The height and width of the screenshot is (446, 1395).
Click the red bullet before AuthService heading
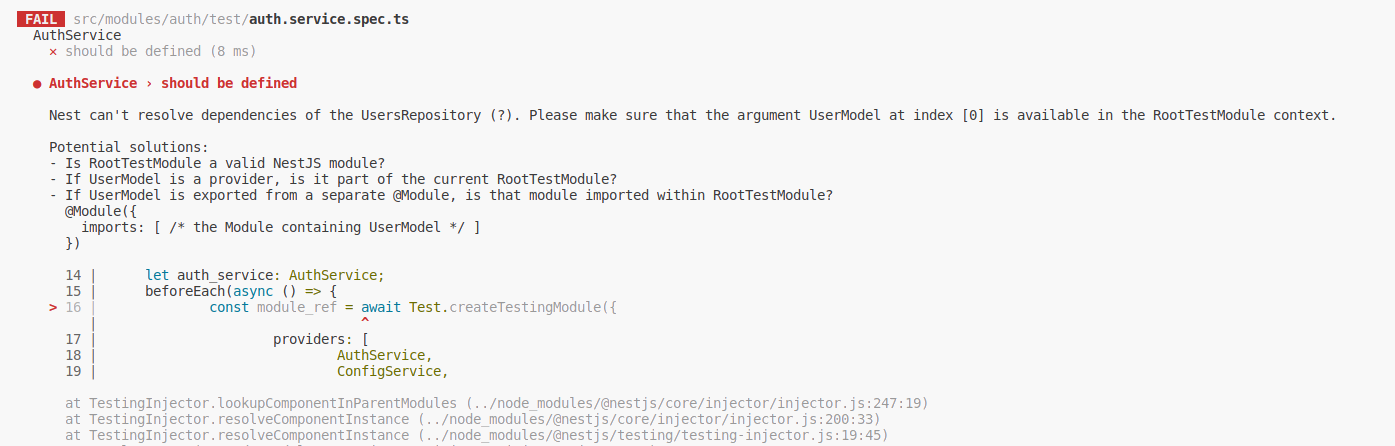(x=37, y=84)
